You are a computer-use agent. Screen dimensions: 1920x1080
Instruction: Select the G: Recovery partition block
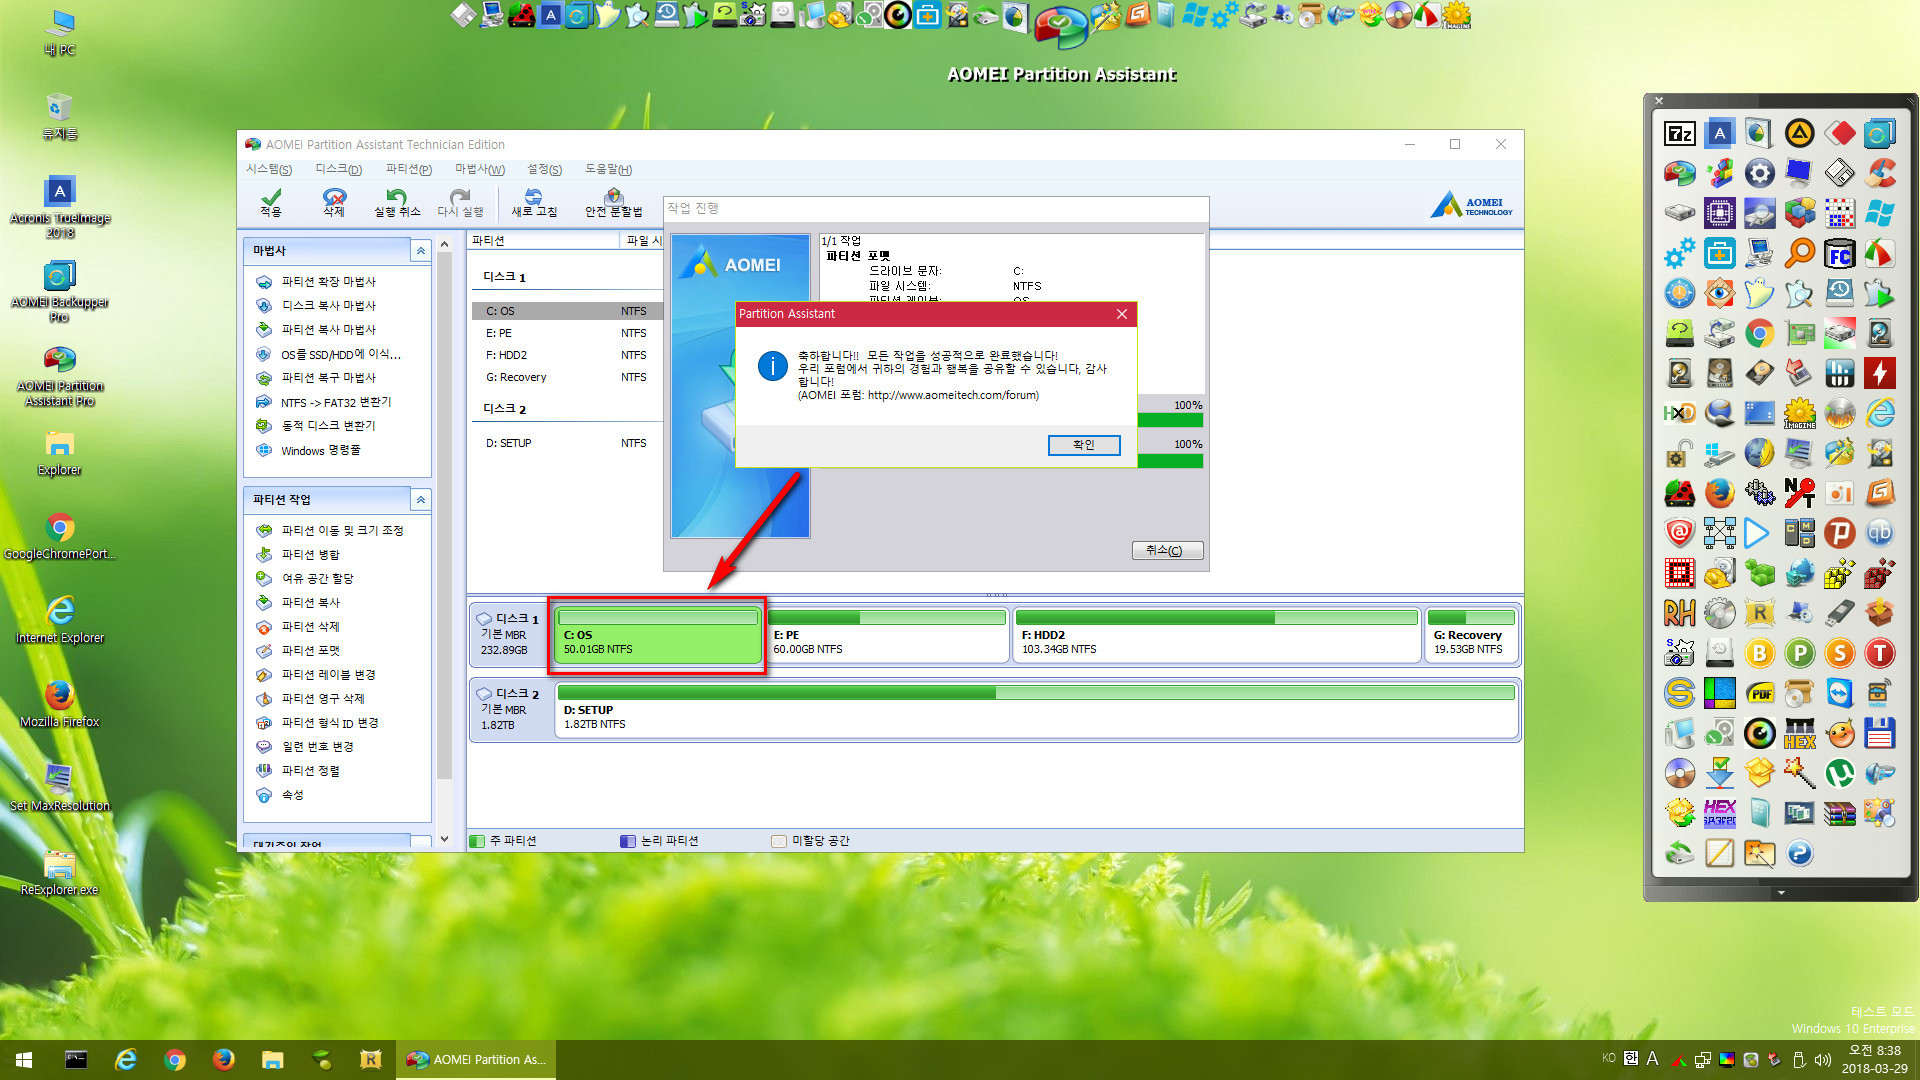[1471, 635]
